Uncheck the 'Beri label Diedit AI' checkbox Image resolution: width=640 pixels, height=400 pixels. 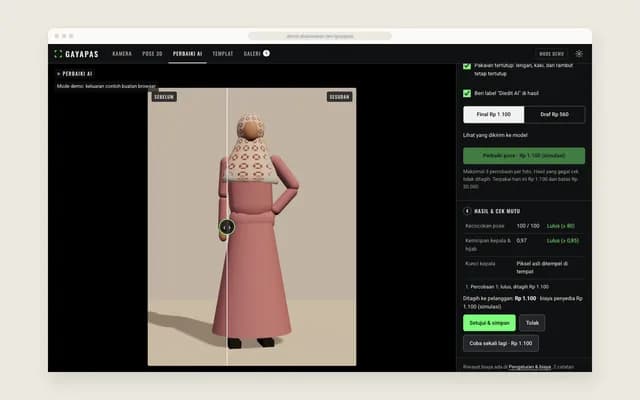tap(467, 93)
